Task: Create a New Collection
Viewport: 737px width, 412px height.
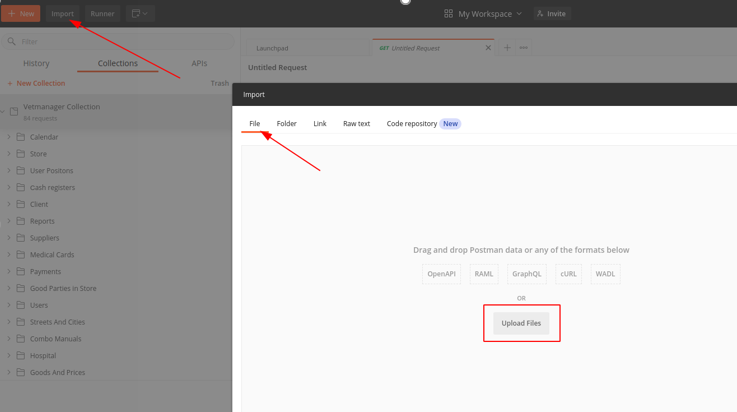Action: [x=36, y=83]
